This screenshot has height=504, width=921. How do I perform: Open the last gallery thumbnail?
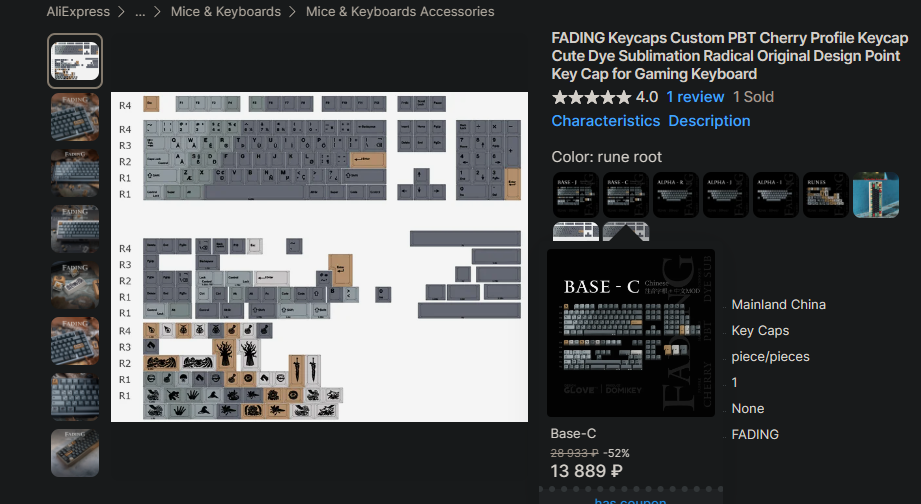coord(75,453)
